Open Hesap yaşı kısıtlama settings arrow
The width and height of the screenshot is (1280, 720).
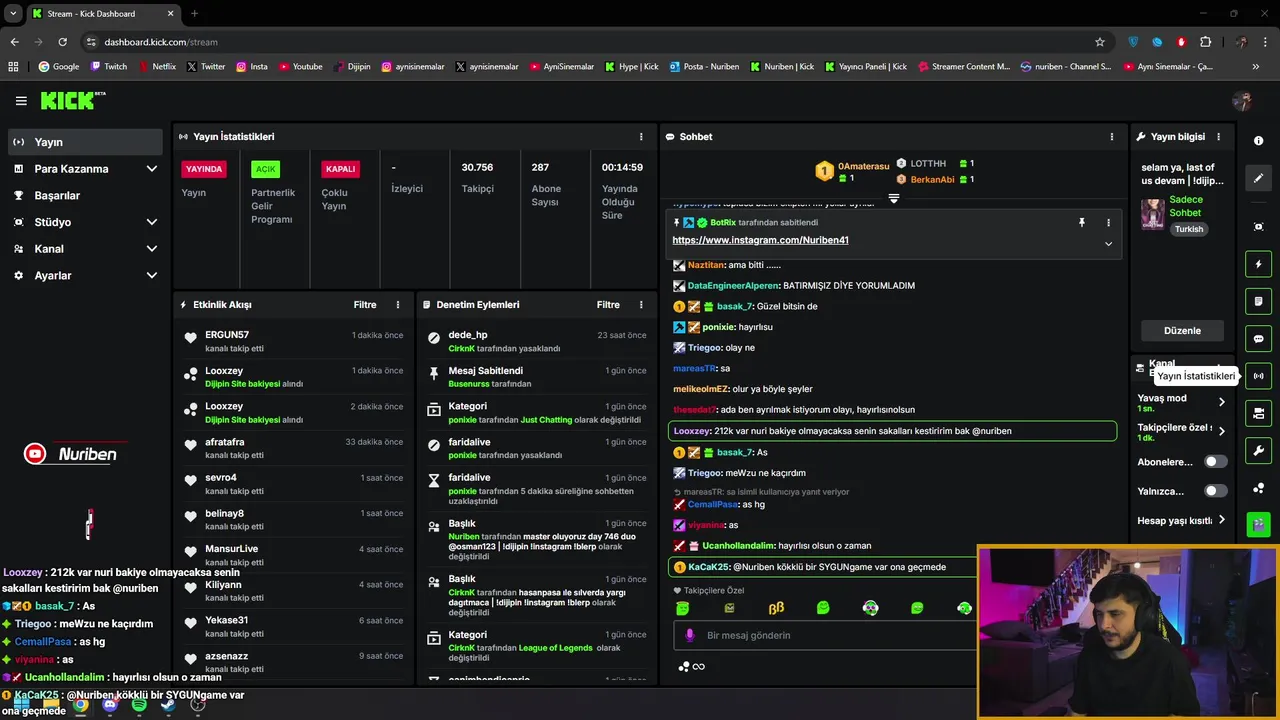point(1221,520)
